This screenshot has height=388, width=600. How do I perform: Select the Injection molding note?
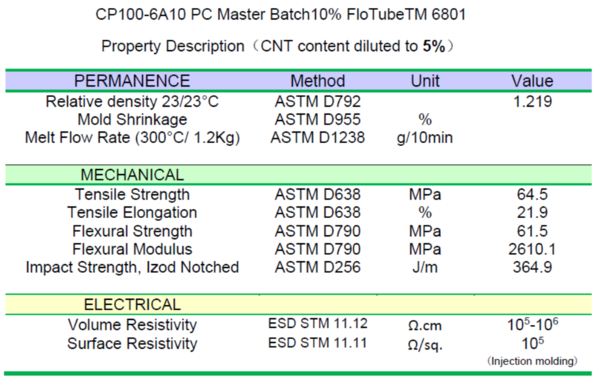pos(532,361)
